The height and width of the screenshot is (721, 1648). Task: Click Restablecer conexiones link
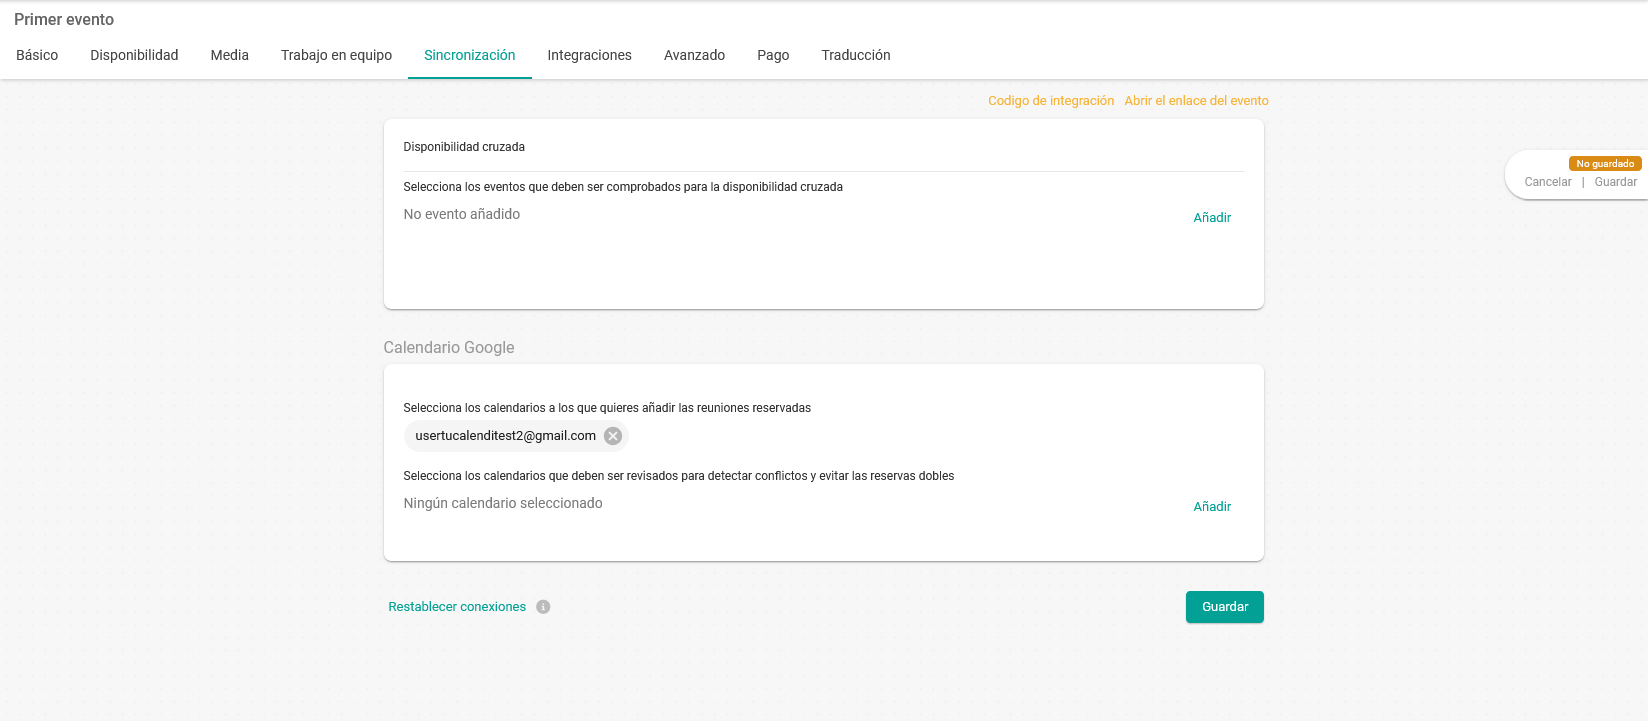457,607
